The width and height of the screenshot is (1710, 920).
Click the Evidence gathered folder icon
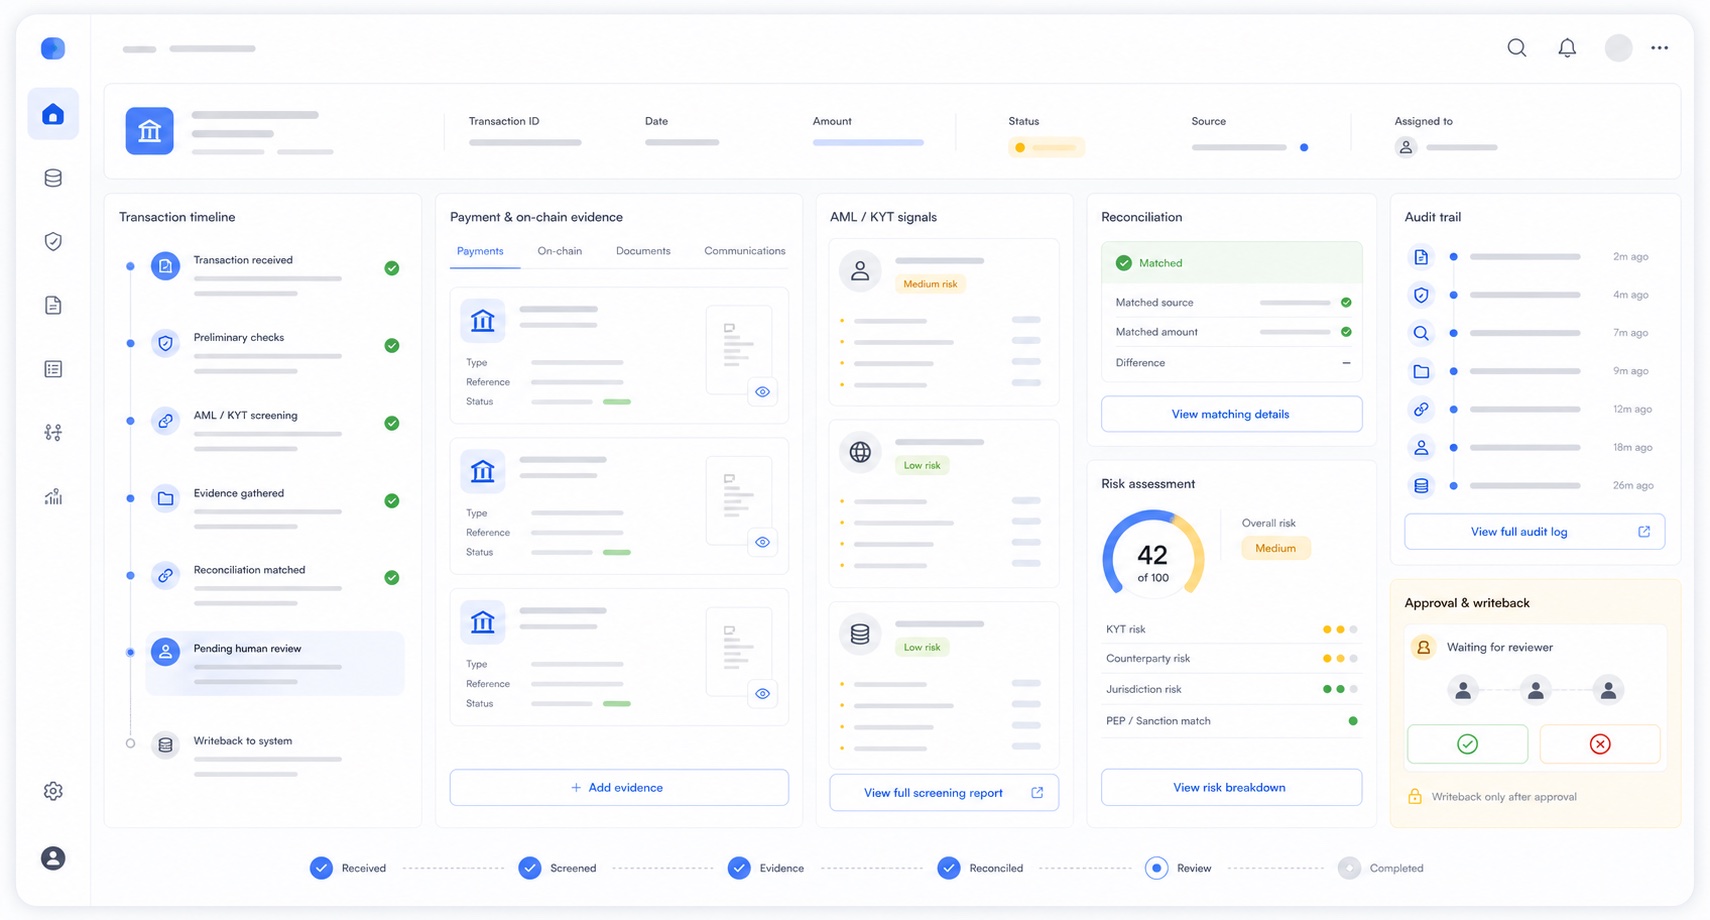(165, 498)
